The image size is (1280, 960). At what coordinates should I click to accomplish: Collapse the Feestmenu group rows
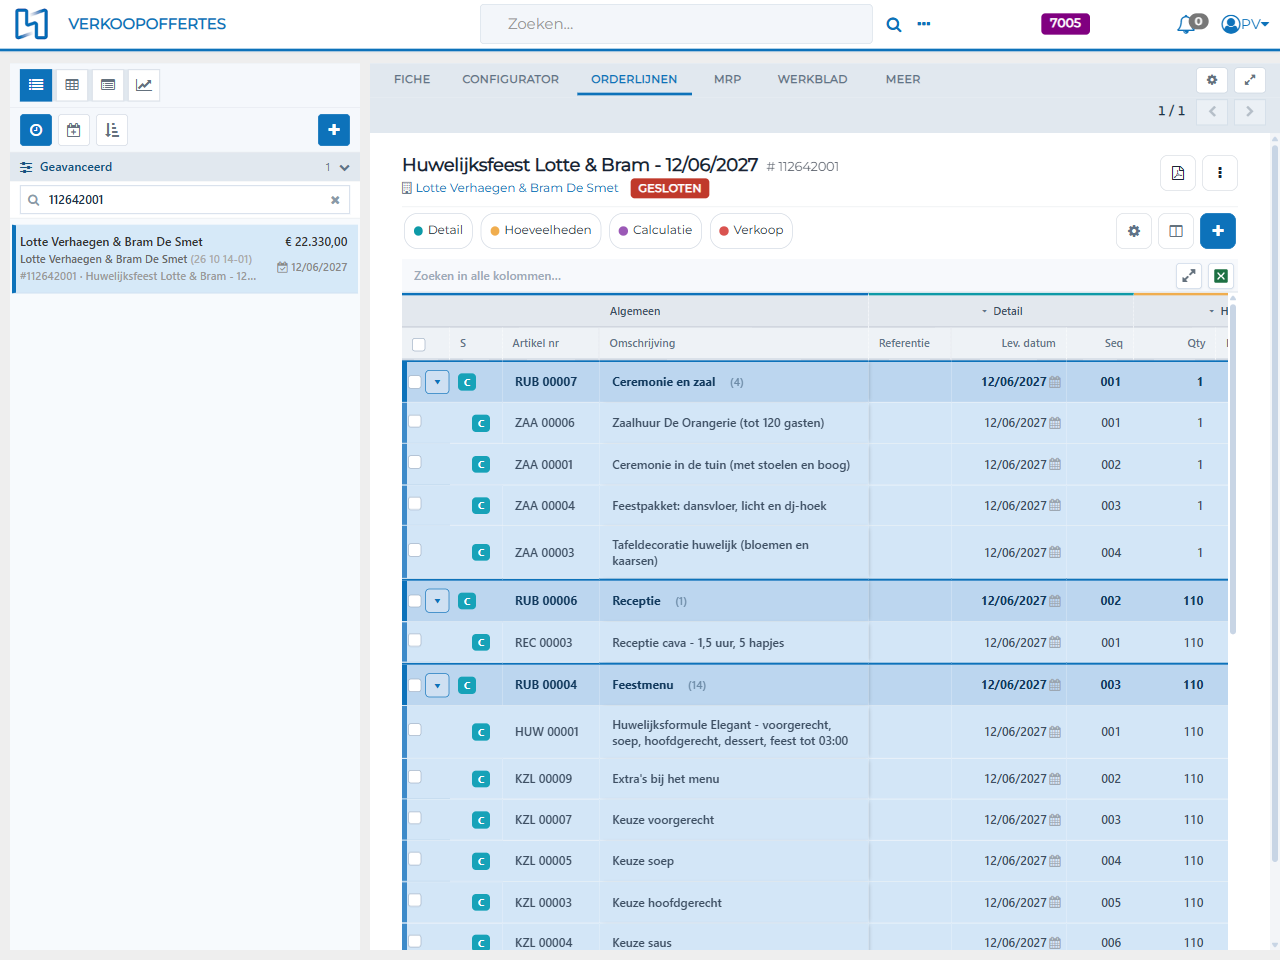point(437,685)
